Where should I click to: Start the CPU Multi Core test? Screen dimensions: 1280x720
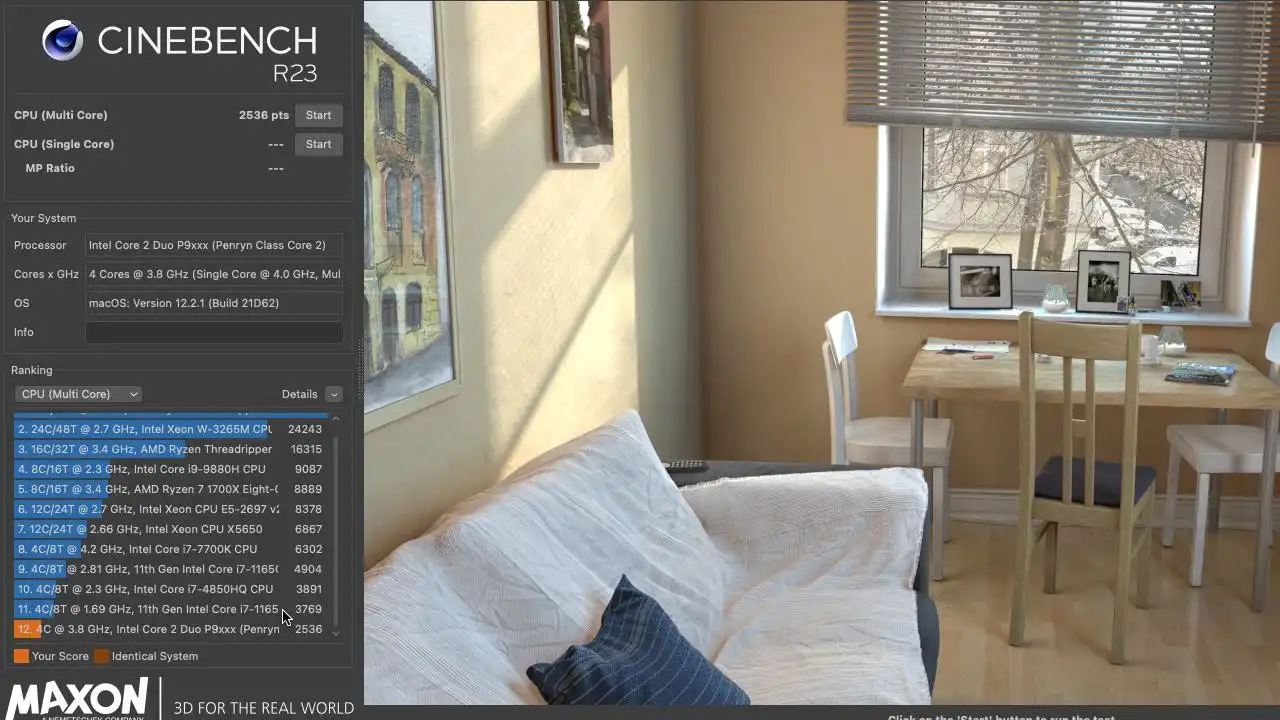[x=318, y=115]
